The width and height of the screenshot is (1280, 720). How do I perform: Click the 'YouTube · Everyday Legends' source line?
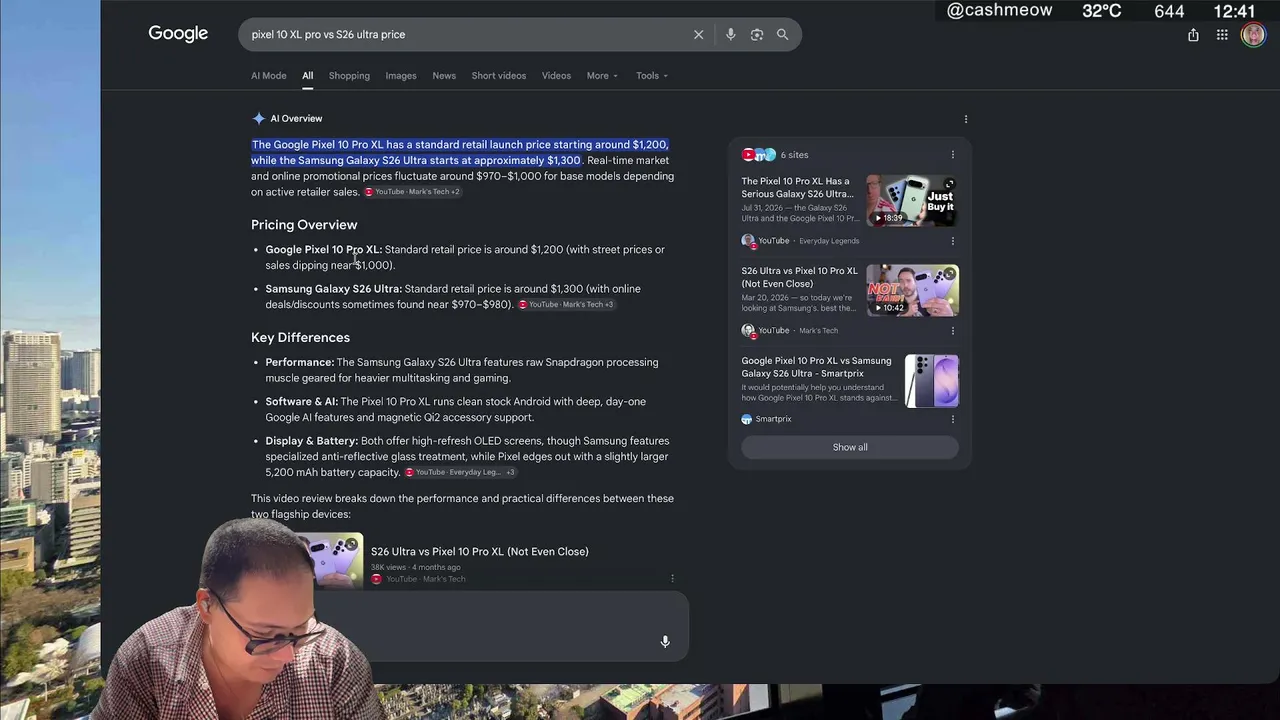point(800,241)
